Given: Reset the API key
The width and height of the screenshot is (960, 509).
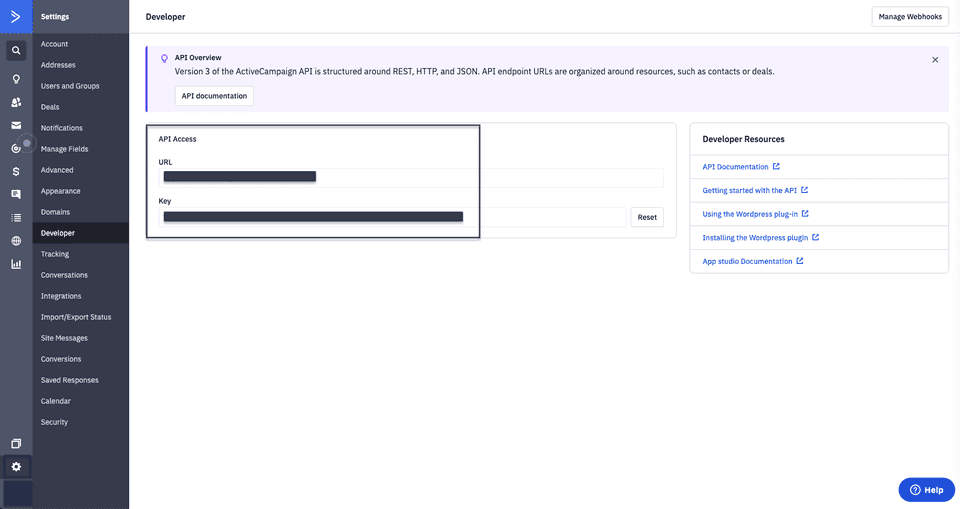Looking at the screenshot, I should coord(647,217).
